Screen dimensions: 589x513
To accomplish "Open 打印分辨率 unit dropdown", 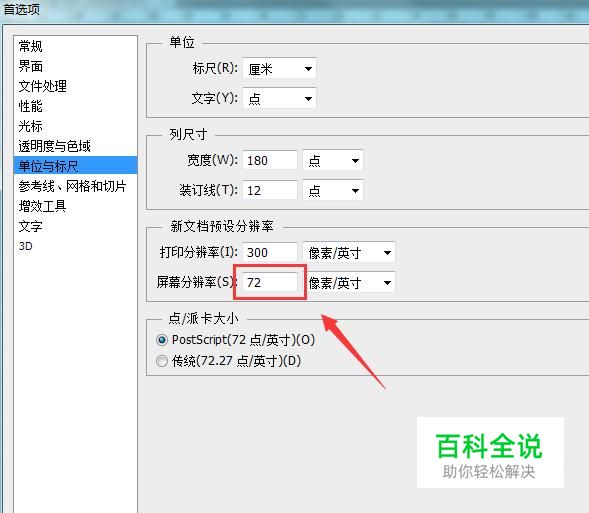I will (349, 253).
